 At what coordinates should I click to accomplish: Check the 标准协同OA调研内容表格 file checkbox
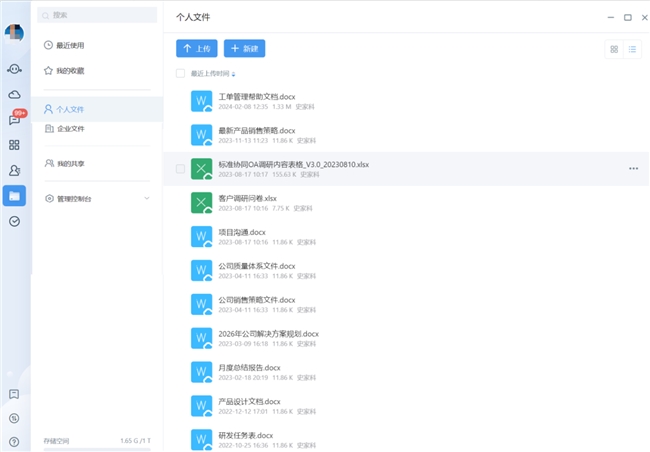180,169
